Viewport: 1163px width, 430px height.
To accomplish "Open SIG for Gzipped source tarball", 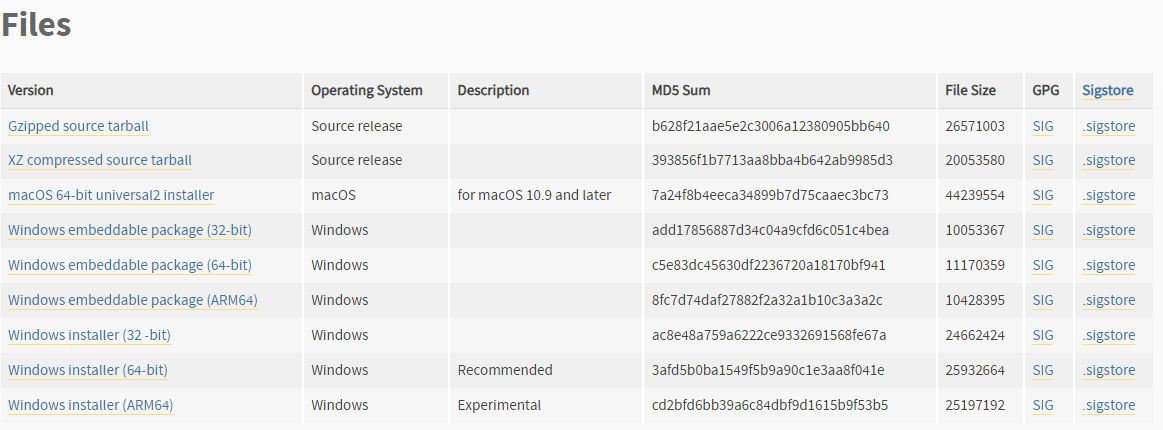I will coord(1043,126).
